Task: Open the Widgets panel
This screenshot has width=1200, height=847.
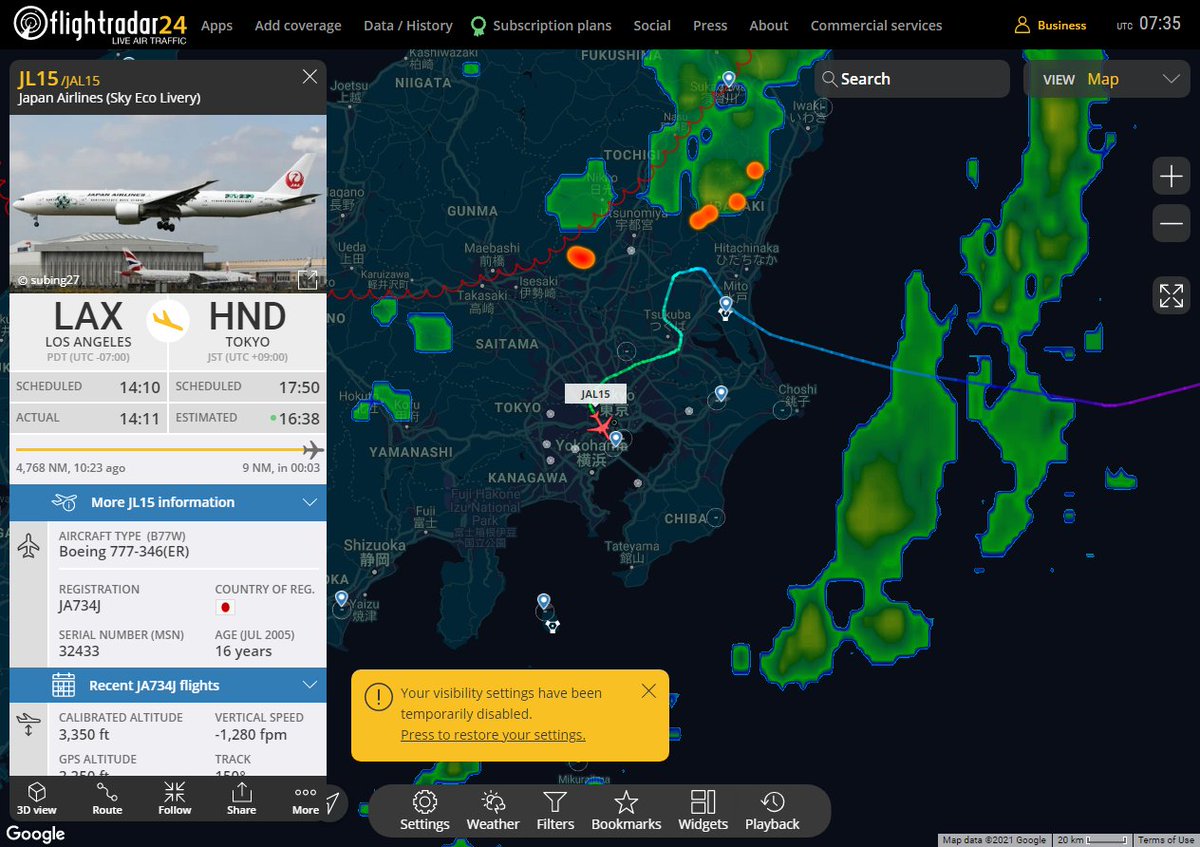Action: (703, 811)
